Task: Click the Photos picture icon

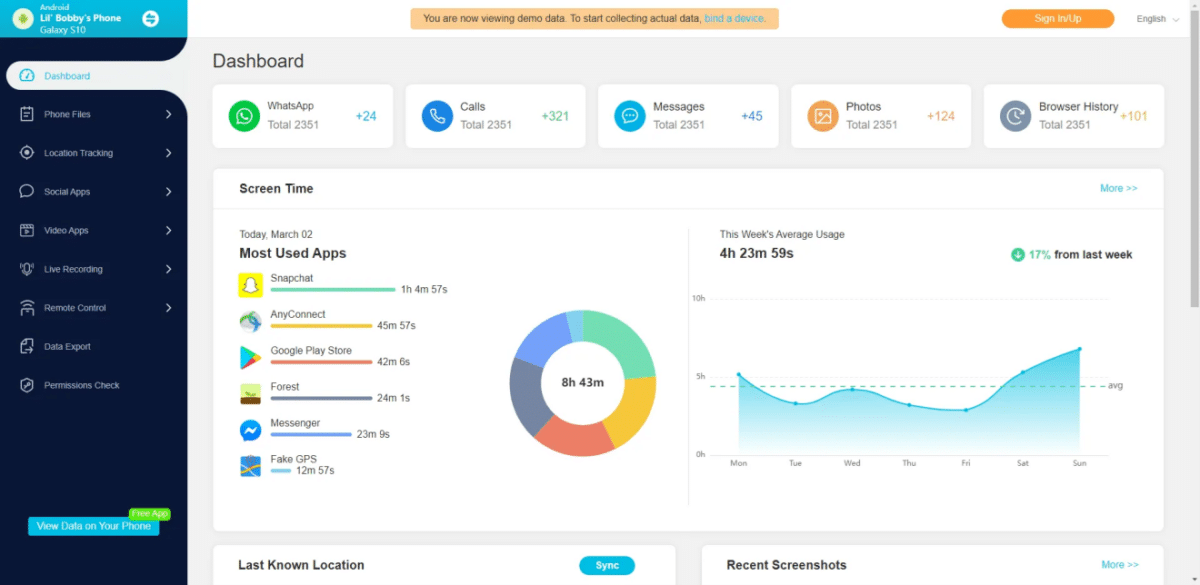Action: [822, 116]
